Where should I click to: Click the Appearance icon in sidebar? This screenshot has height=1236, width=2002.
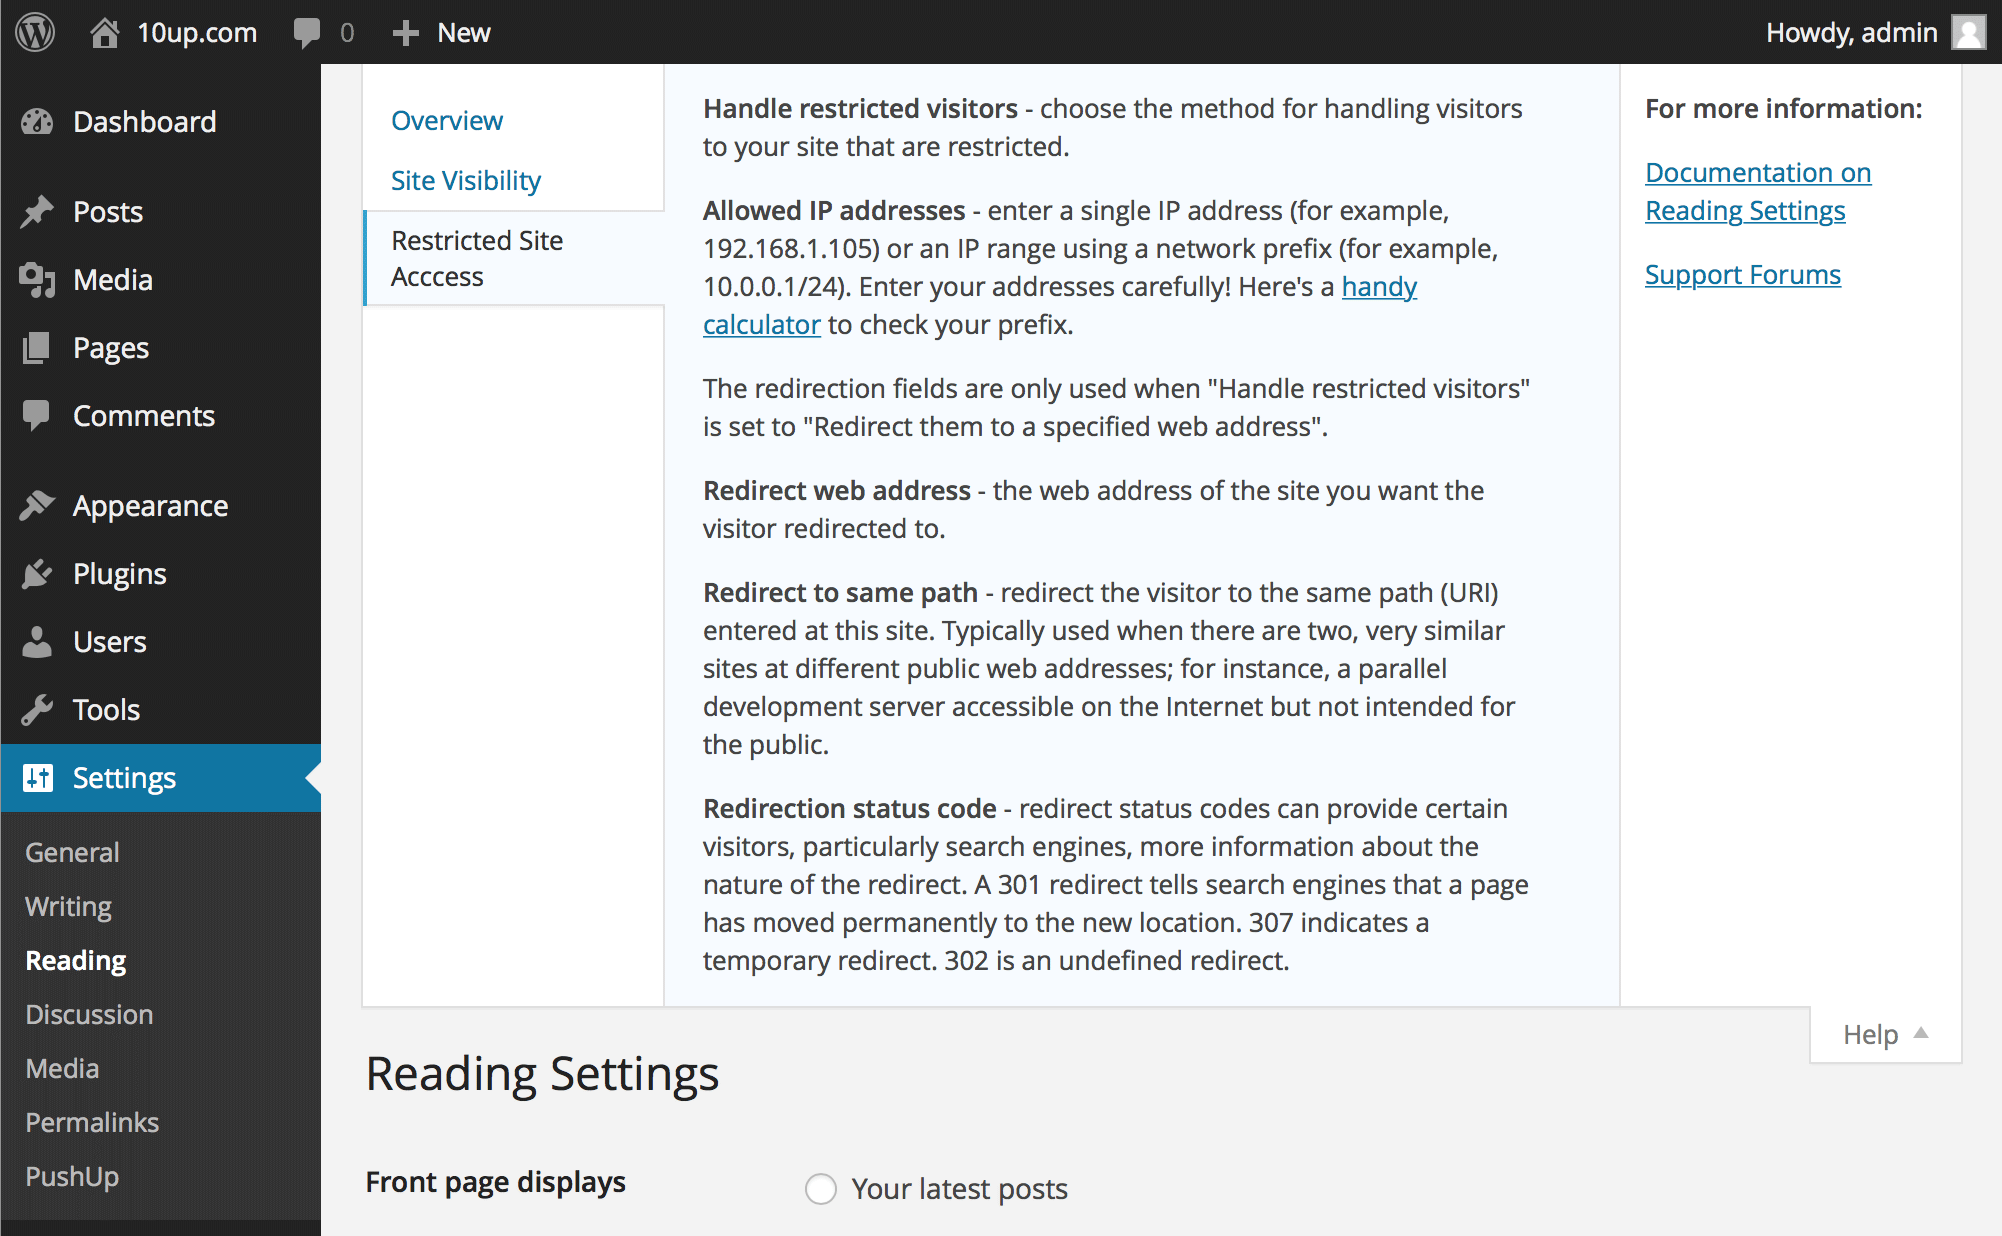pos(39,504)
